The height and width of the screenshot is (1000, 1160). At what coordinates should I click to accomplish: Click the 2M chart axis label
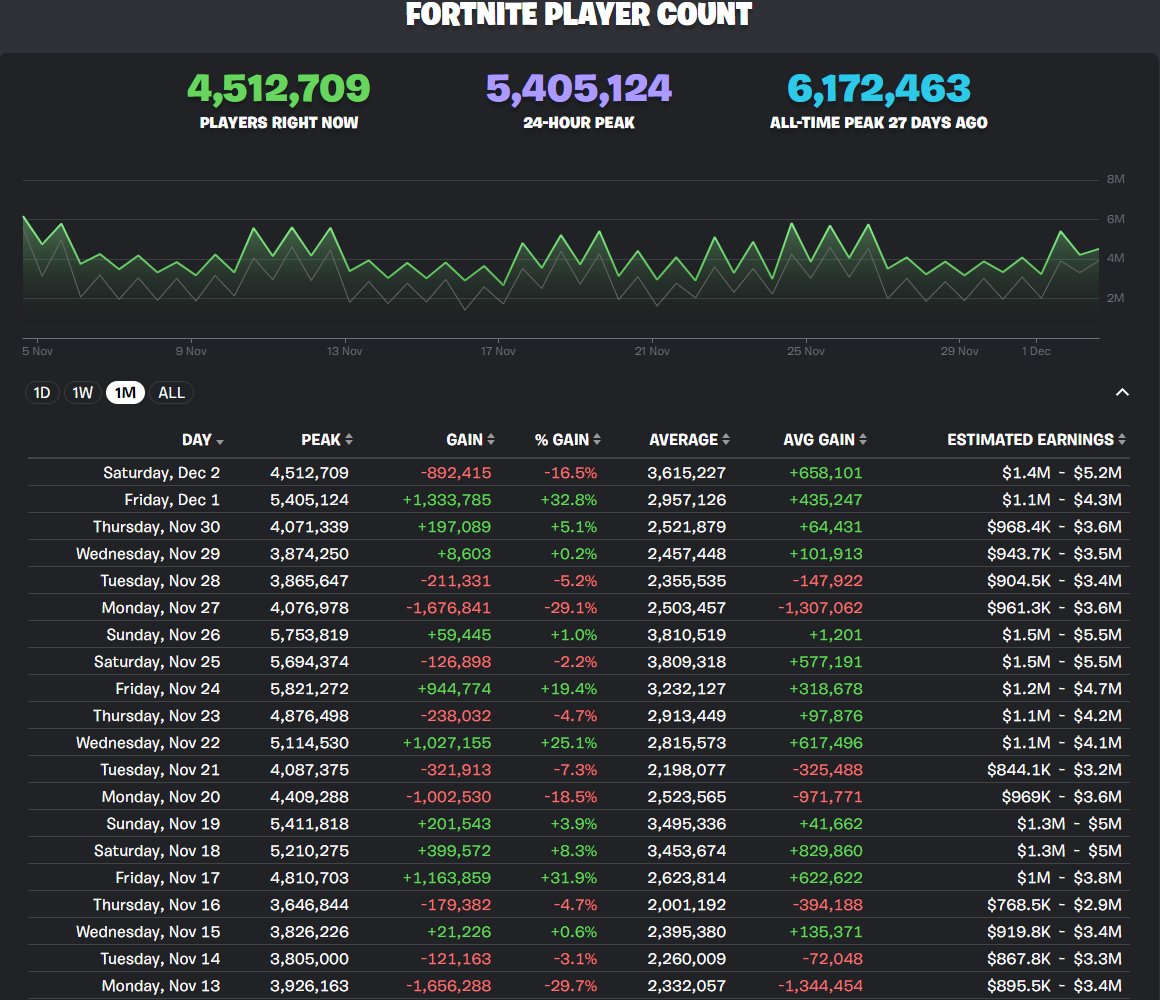(1116, 298)
